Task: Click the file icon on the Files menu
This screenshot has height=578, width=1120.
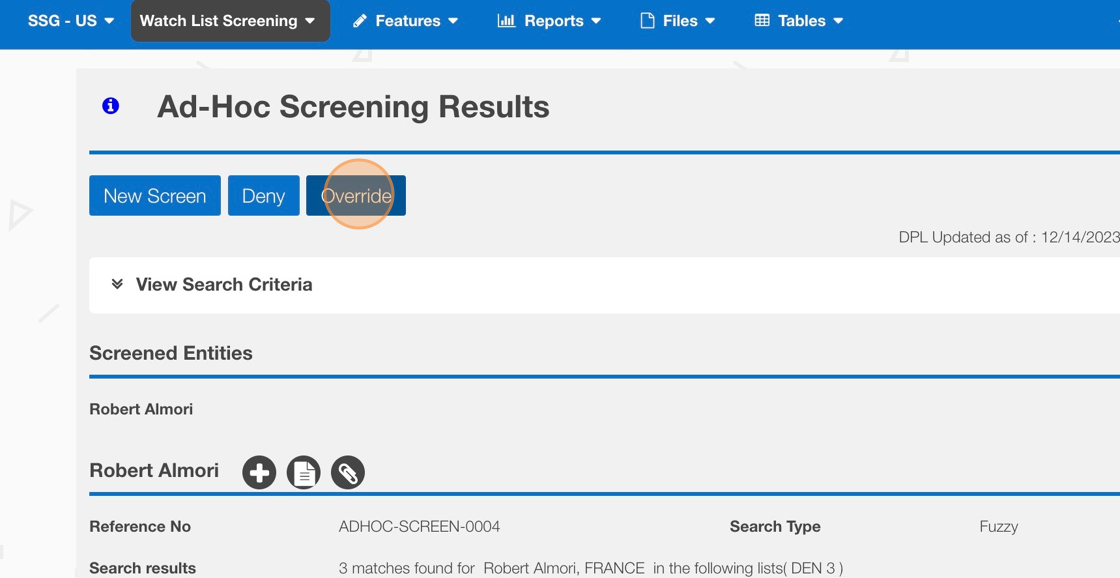Action: tap(647, 21)
